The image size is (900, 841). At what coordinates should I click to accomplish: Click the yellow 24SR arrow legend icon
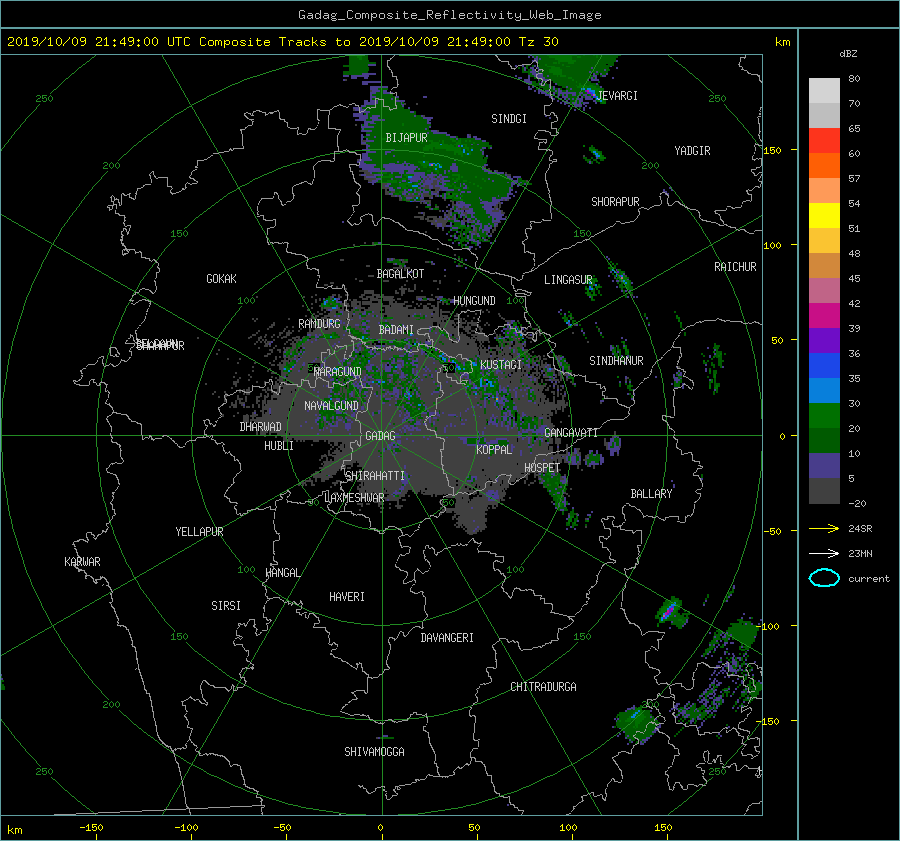coord(824,529)
